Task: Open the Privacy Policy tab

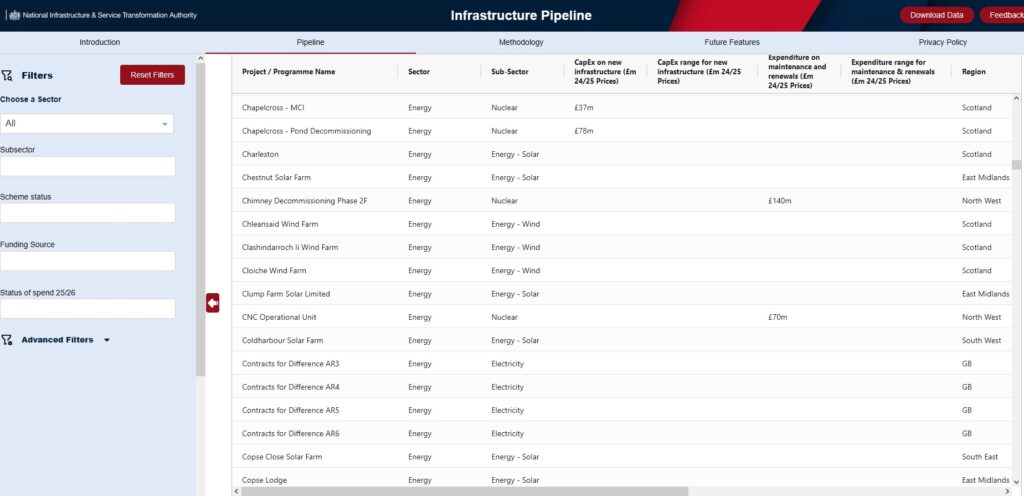Action: (x=942, y=42)
